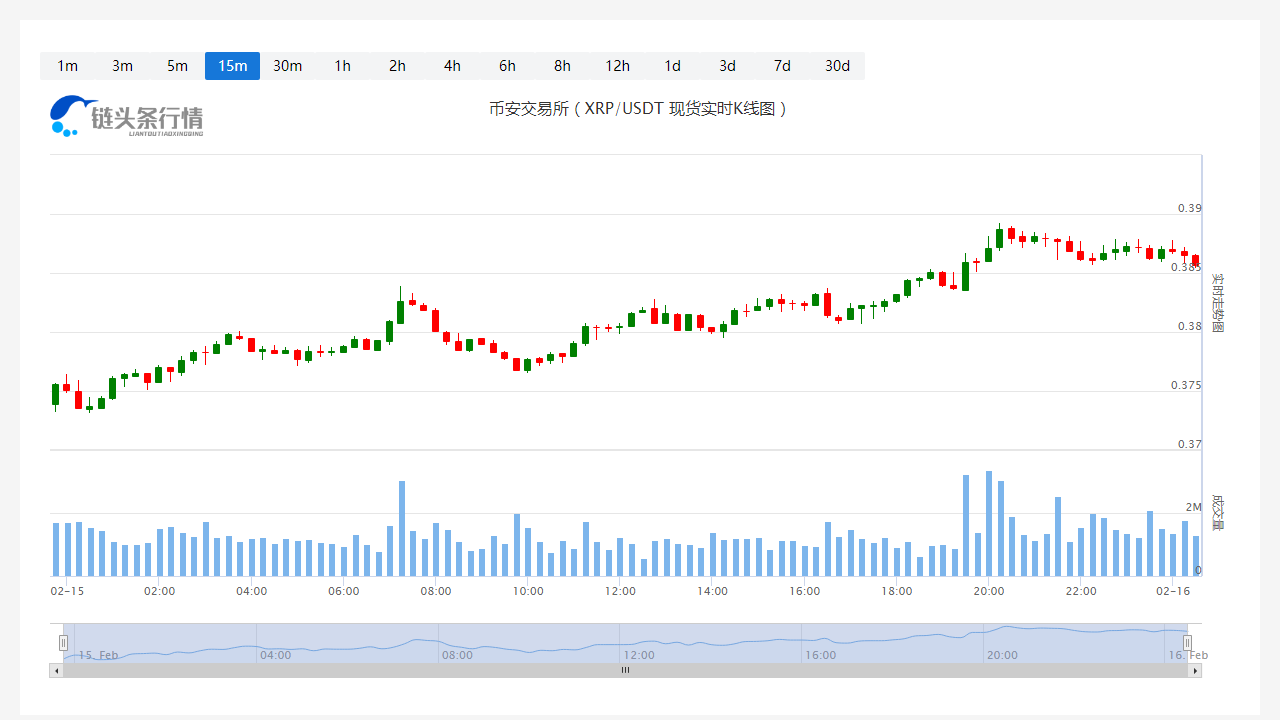Click the tallest volume bar near 20:00
1280x720 pixels.
[x=989, y=523]
